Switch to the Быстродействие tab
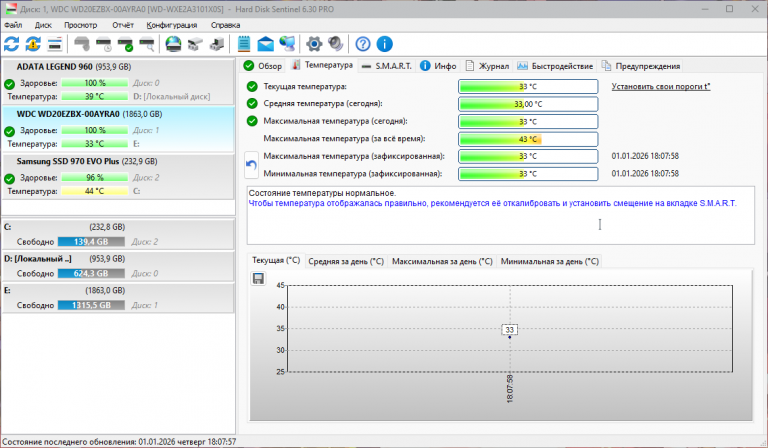The image size is (768, 448). (555, 66)
